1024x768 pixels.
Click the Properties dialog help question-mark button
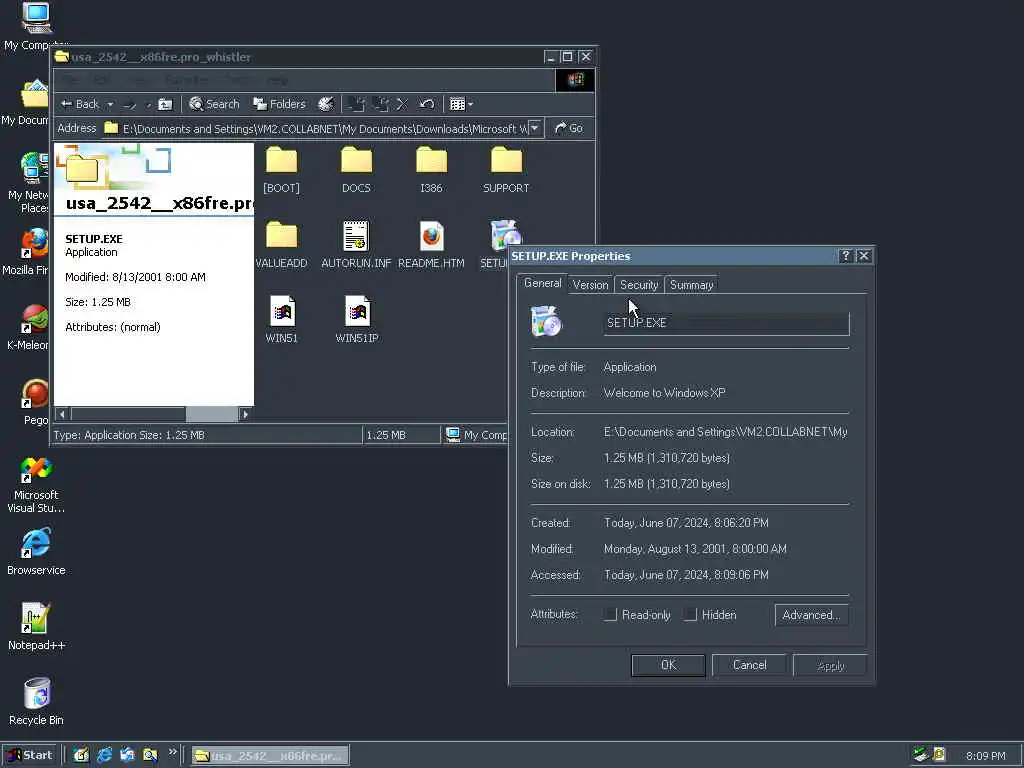click(846, 256)
